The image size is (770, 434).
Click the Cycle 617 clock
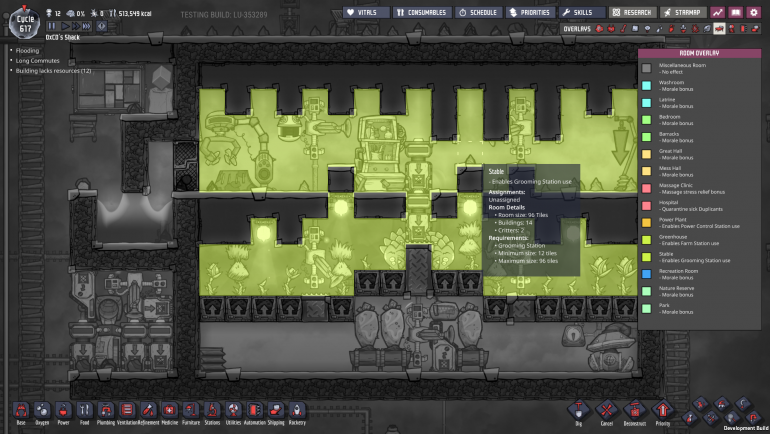point(26,23)
